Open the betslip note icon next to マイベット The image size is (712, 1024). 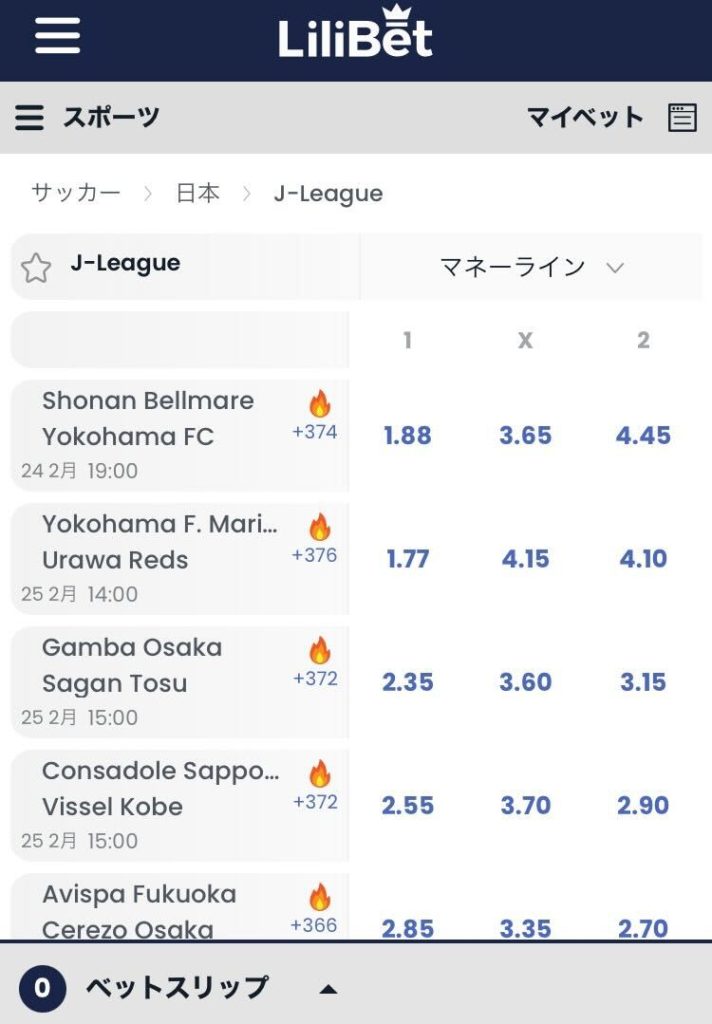(683, 117)
